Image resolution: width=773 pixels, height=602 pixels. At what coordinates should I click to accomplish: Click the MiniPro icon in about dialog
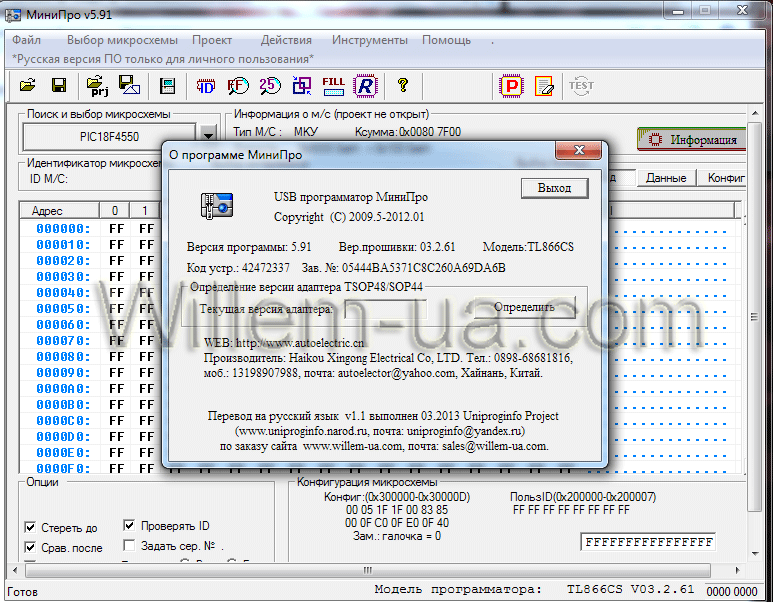coord(216,205)
